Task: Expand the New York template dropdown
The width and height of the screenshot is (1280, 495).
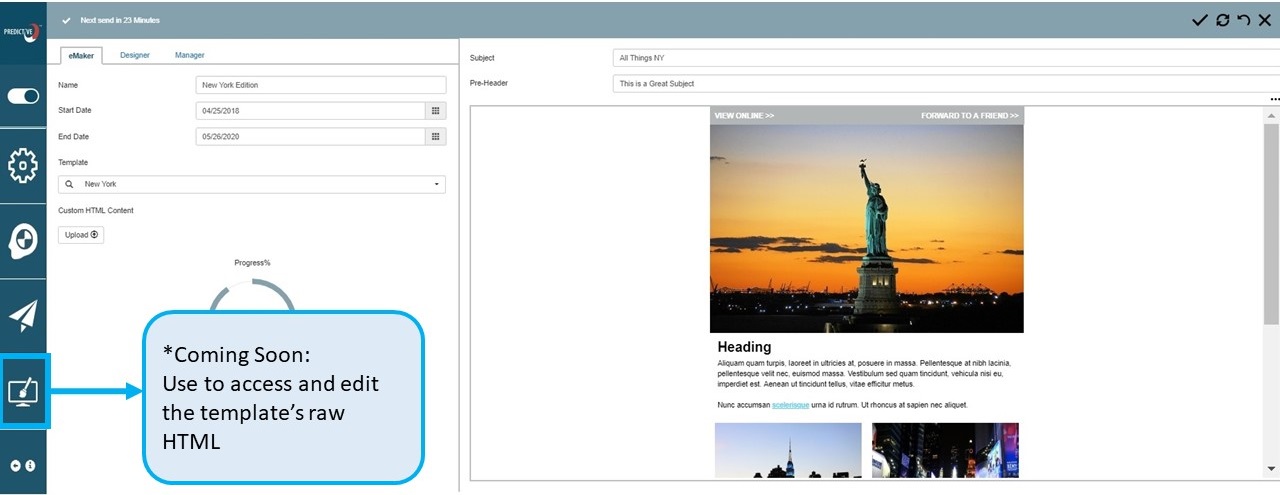Action: (436, 185)
